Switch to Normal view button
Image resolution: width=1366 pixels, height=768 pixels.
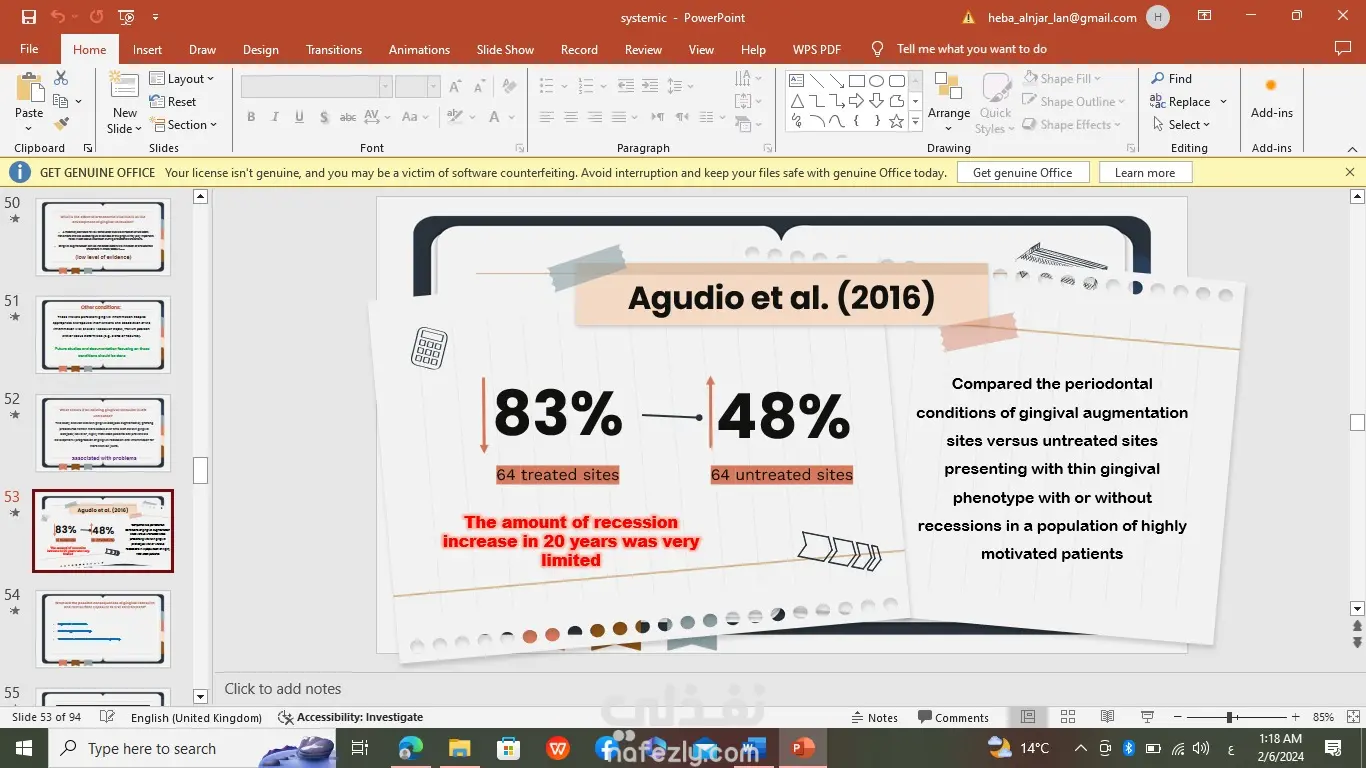click(1027, 717)
